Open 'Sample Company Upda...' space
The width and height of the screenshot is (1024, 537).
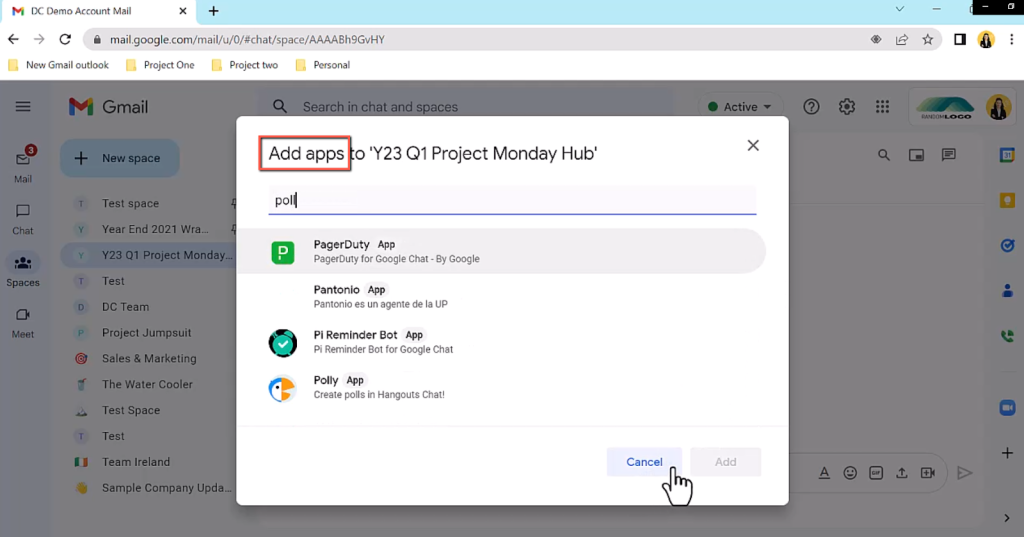point(167,488)
